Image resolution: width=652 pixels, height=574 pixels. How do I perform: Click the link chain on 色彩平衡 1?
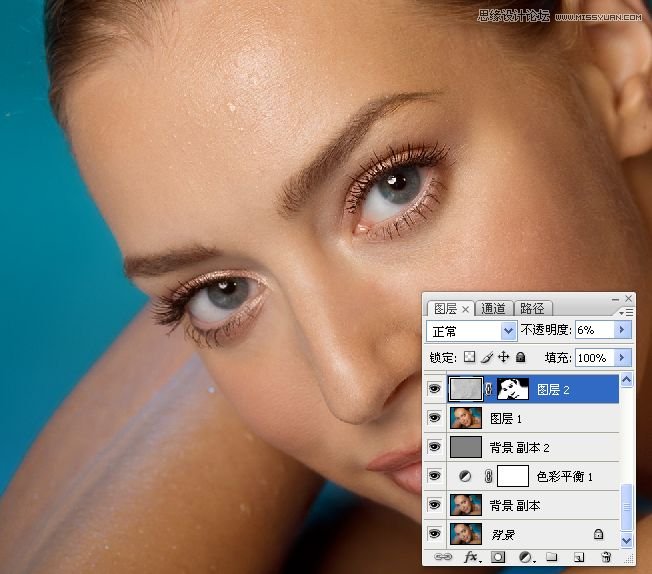coord(489,476)
